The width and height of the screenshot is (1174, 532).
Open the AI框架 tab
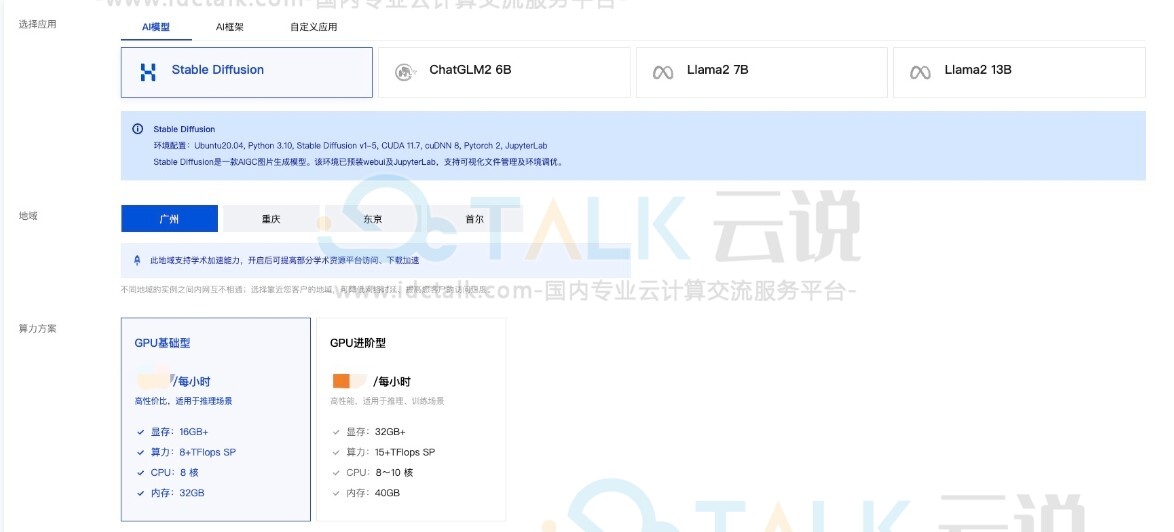point(230,27)
